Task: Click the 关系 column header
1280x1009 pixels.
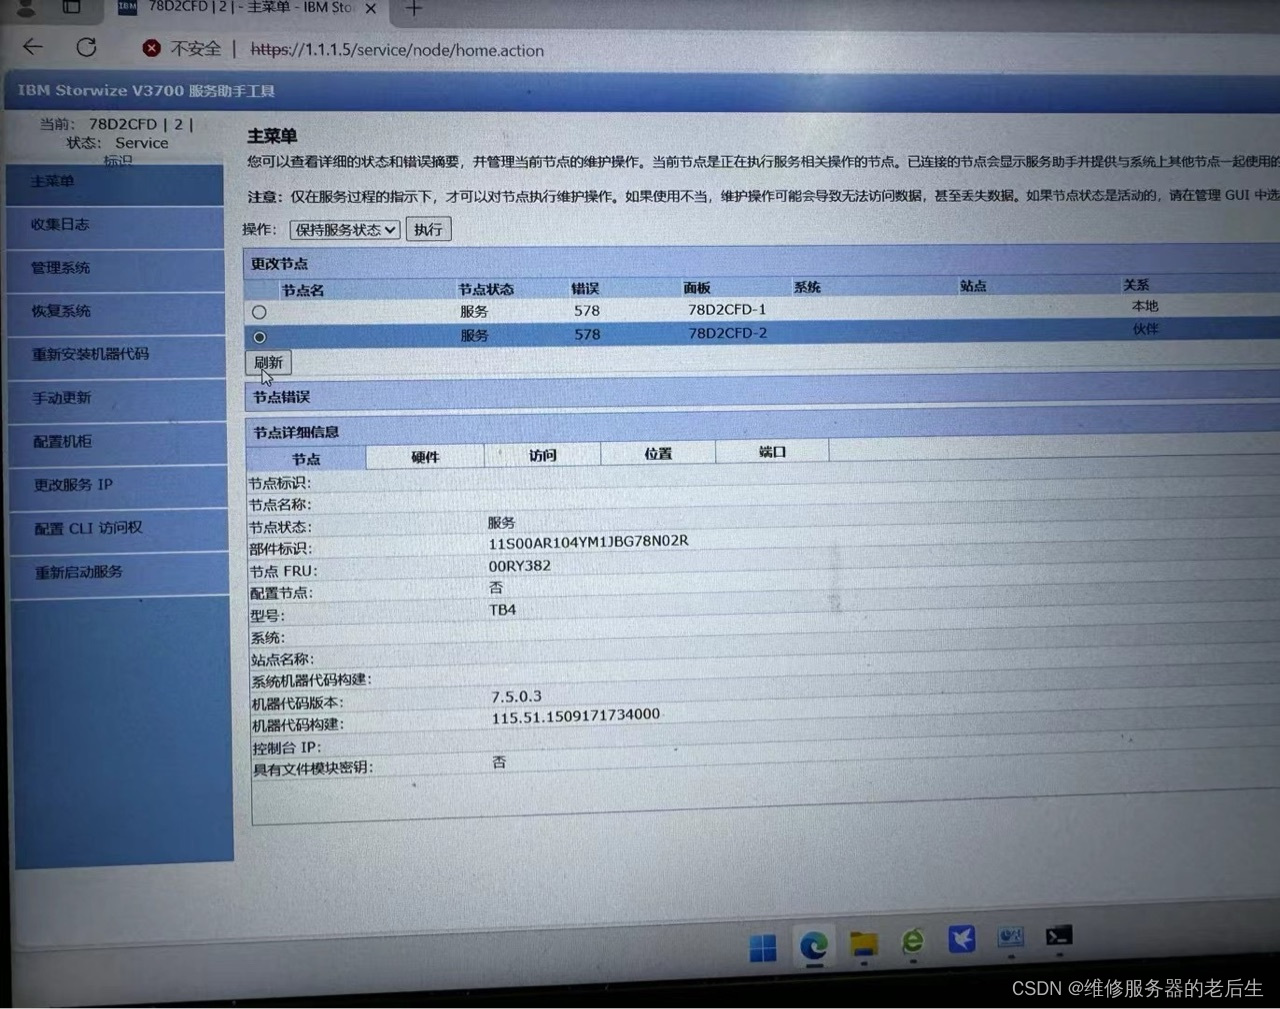Action: pos(1136,285)
